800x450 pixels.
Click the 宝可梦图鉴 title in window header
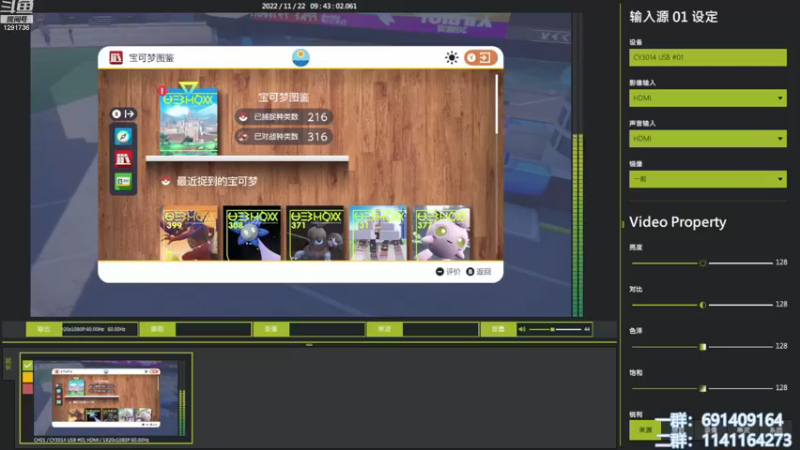152,58
